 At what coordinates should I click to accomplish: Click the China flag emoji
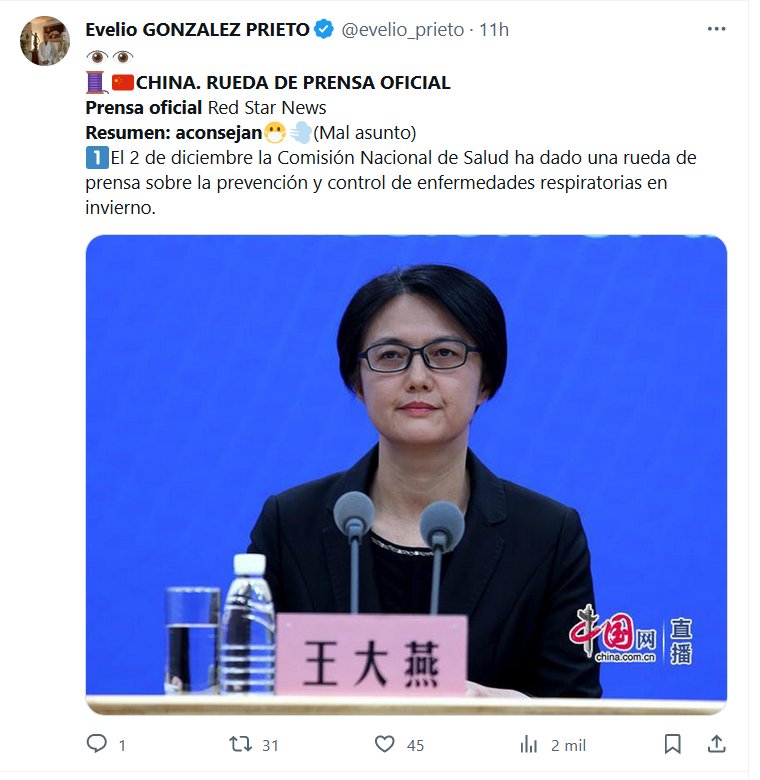[x=123, y=83]
